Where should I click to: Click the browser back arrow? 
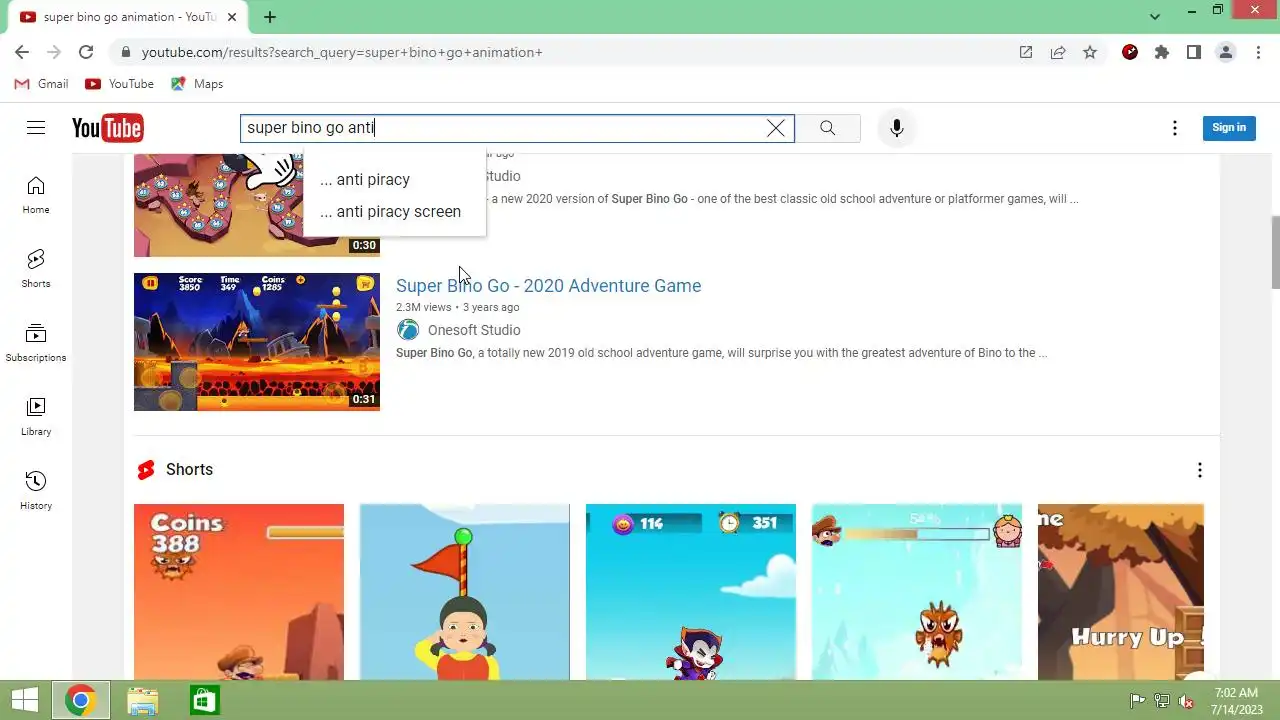[22, 52]
